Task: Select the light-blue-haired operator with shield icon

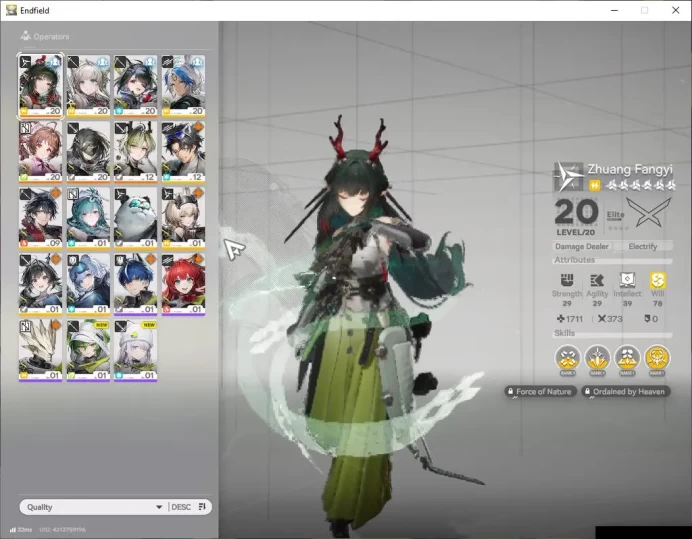Action: [x=88, y=284]
